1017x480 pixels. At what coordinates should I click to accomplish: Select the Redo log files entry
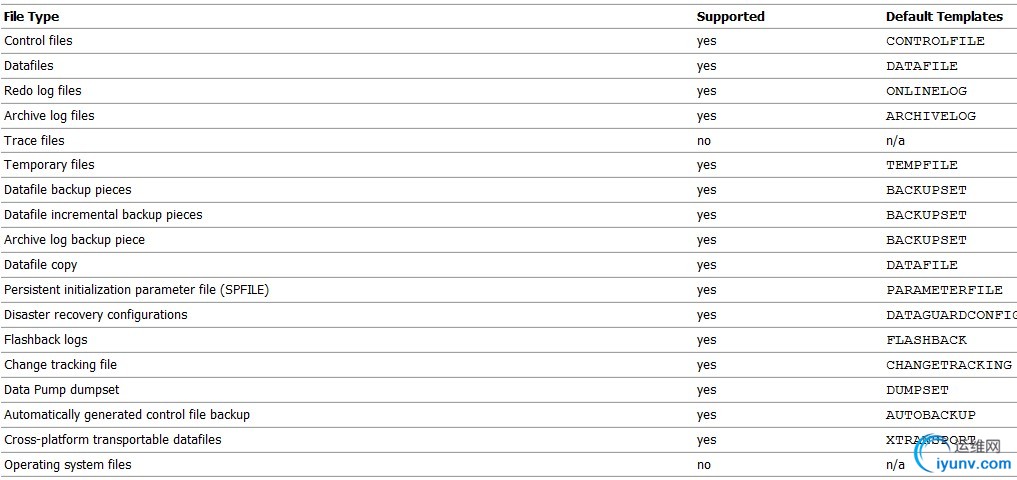coord(43,90)
